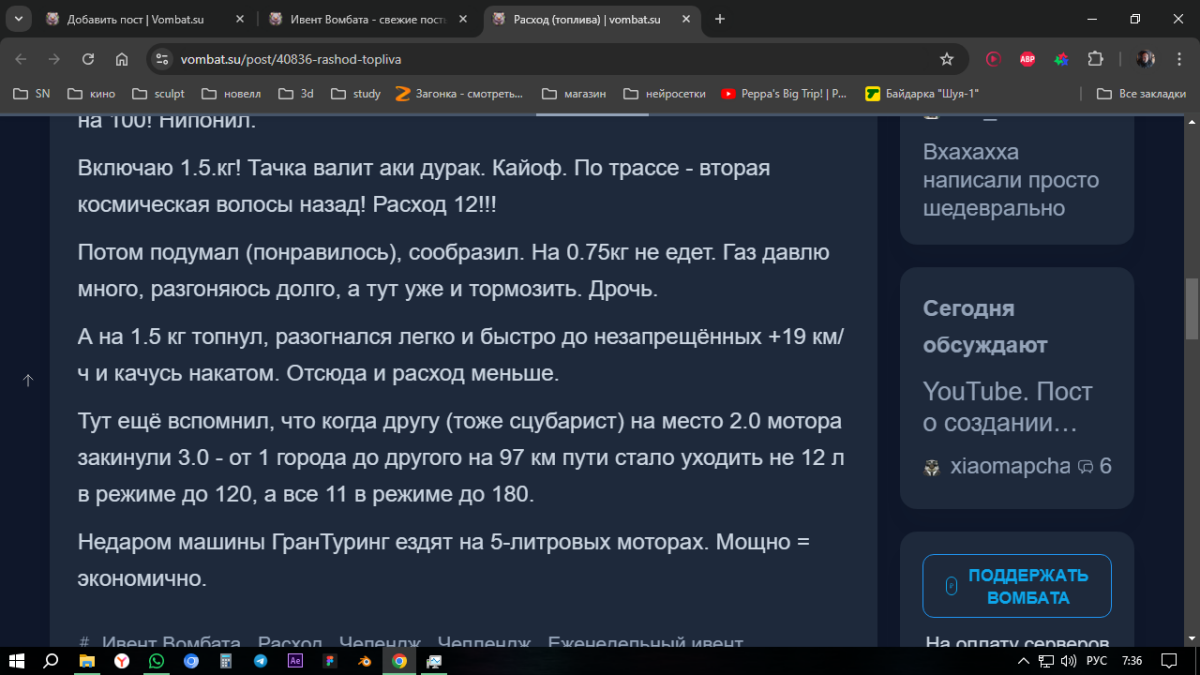Open network status in system tray

[1046, 661]
